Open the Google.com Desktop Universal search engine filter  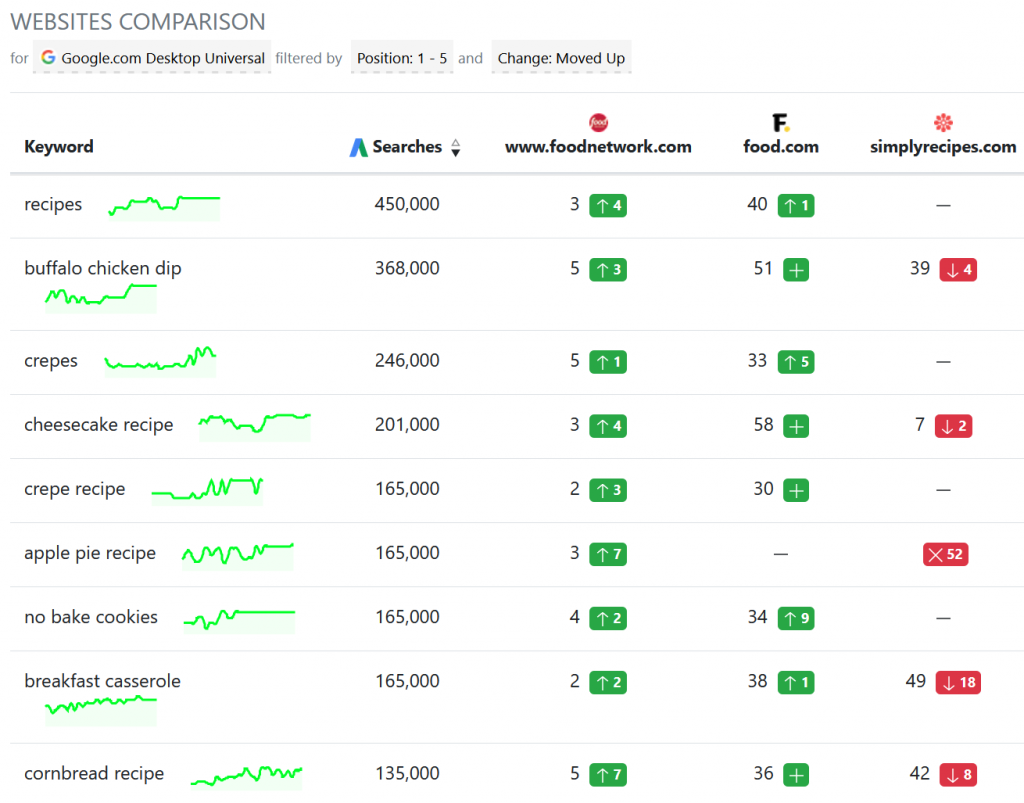tap(152, 58)
